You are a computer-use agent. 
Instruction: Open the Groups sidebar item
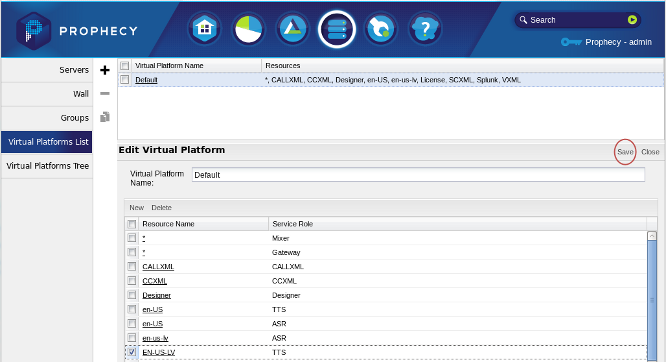point(47,118)
